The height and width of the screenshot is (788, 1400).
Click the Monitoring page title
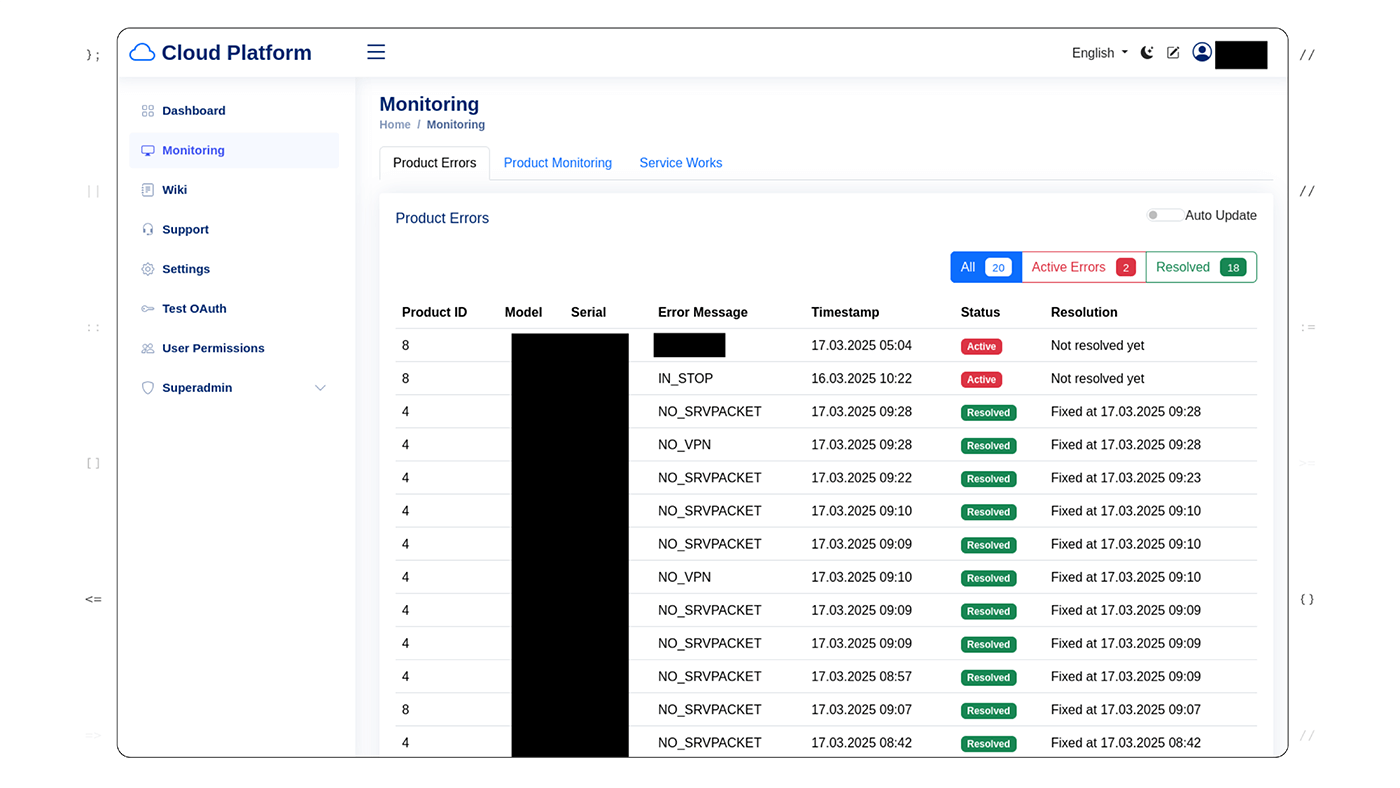429,104
